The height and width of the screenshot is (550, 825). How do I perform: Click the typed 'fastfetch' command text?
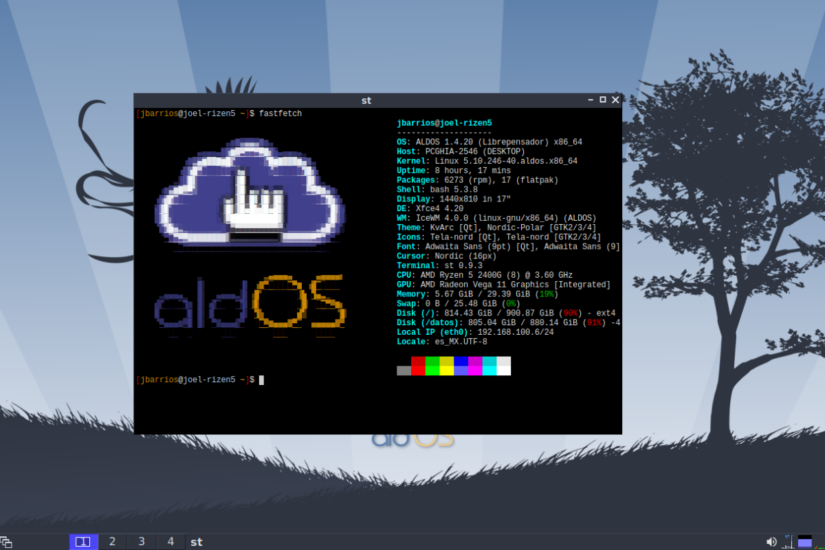tap(280, 113)
